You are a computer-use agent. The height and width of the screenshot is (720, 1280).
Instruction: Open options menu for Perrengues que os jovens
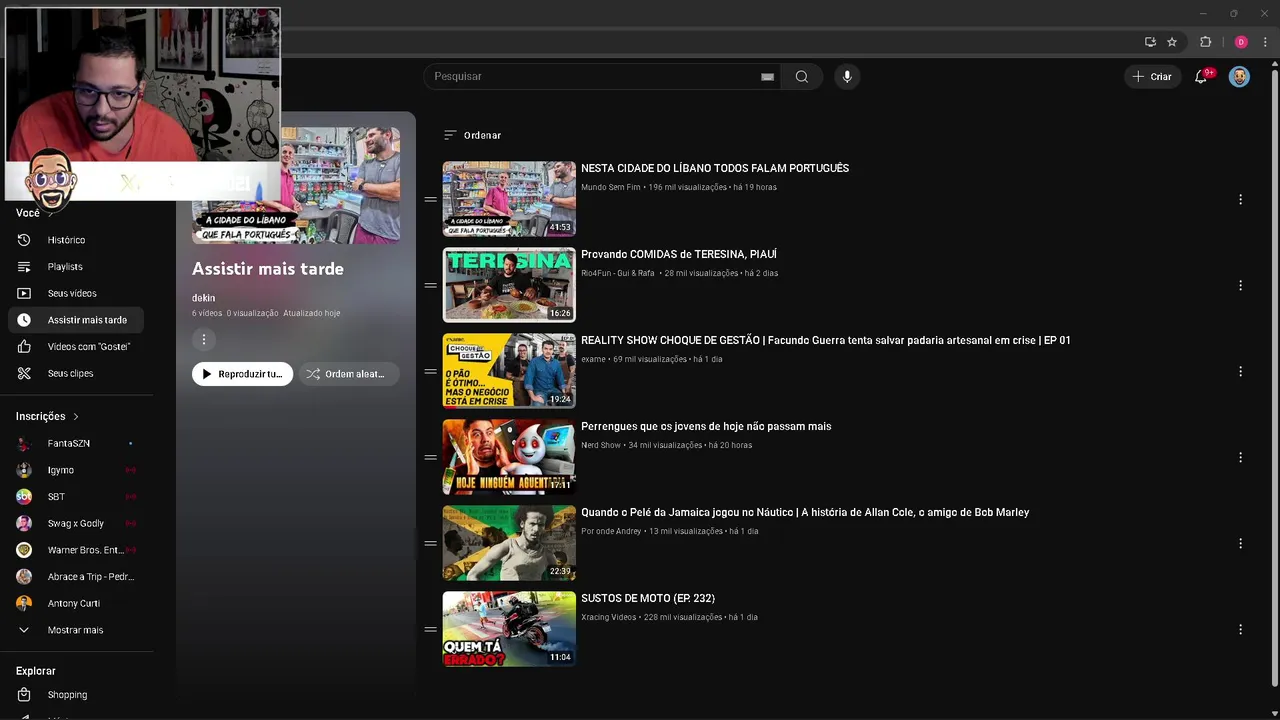click(1240, 457)
